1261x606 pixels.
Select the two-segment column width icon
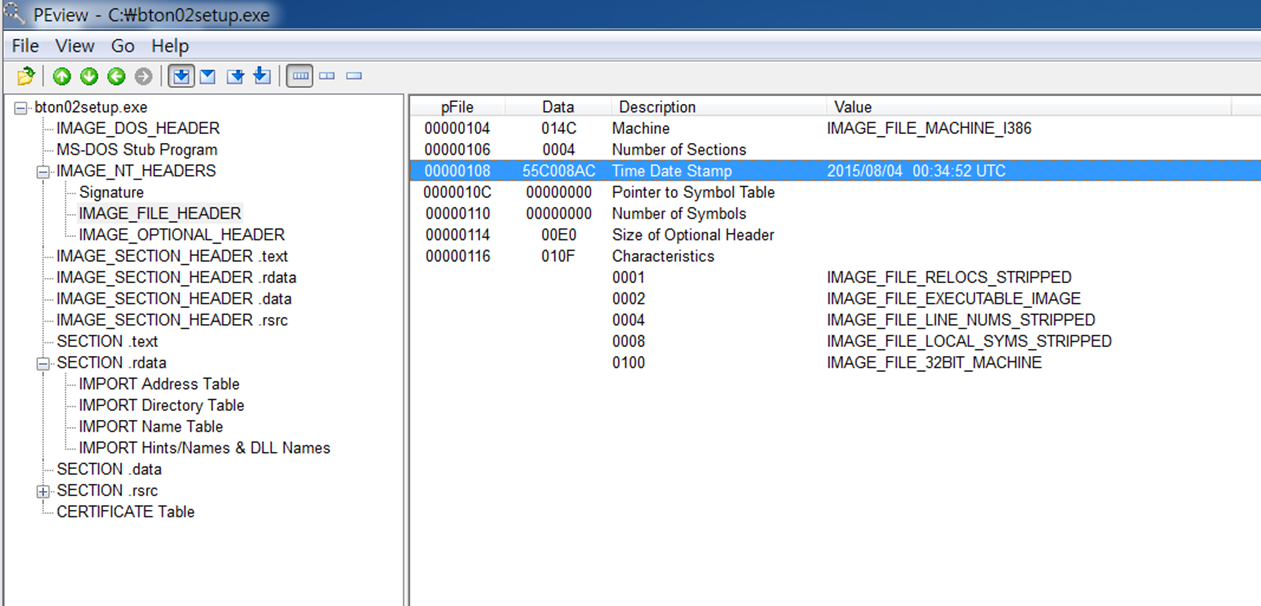pos(326,76)
